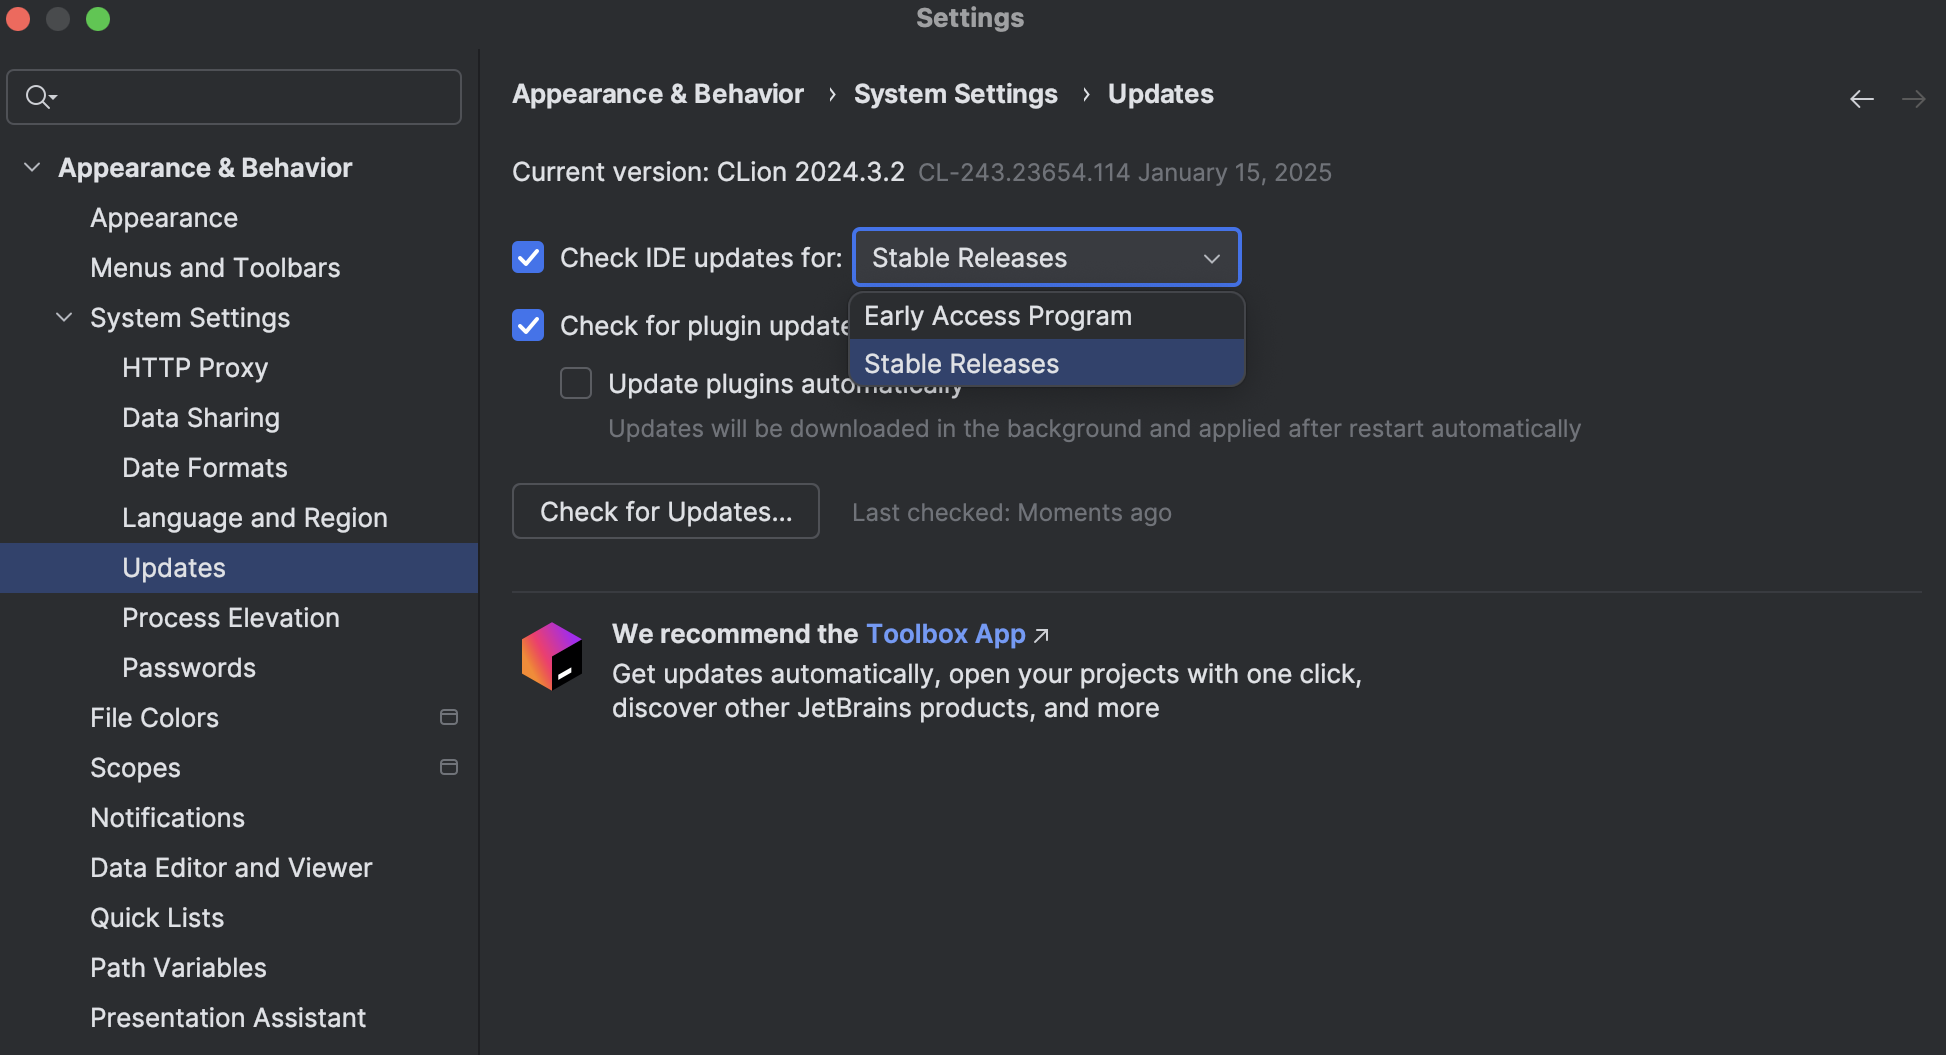Enable Update plugins automatically
The image size is (1946, 1055).
coord(576,383)
